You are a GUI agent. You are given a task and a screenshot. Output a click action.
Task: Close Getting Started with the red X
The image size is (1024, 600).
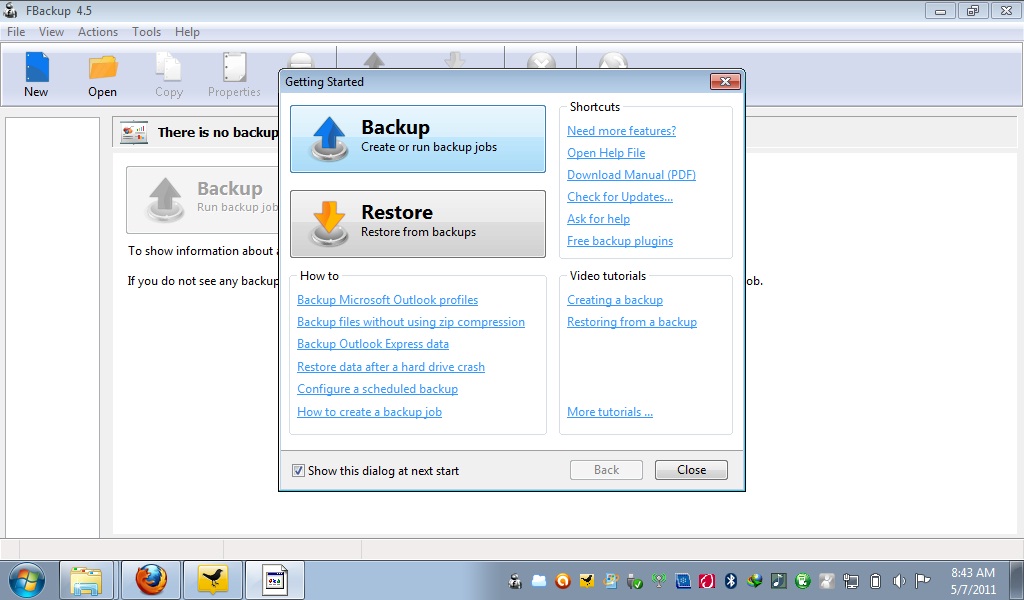pyautogui.click(x=725, y=82)
